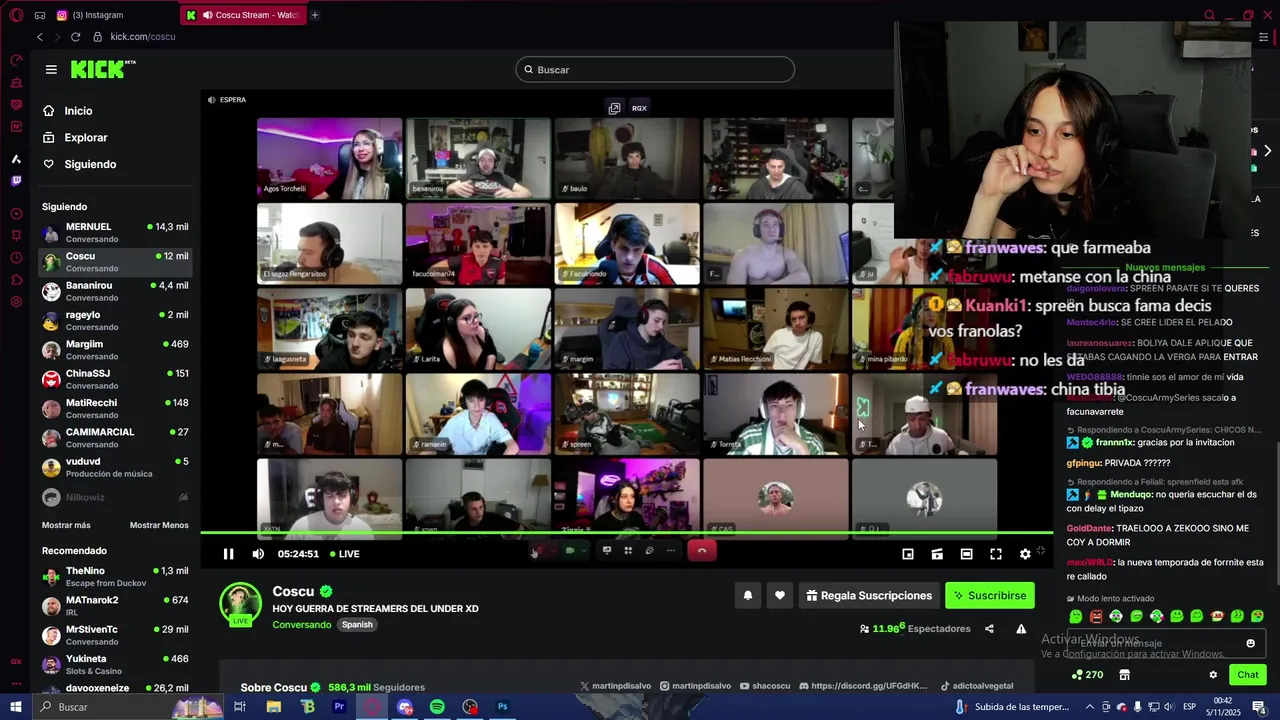Open MrStivenTc recommended channel
Viewport: 1280px width, 720px height.
click(x=115, y=635)
